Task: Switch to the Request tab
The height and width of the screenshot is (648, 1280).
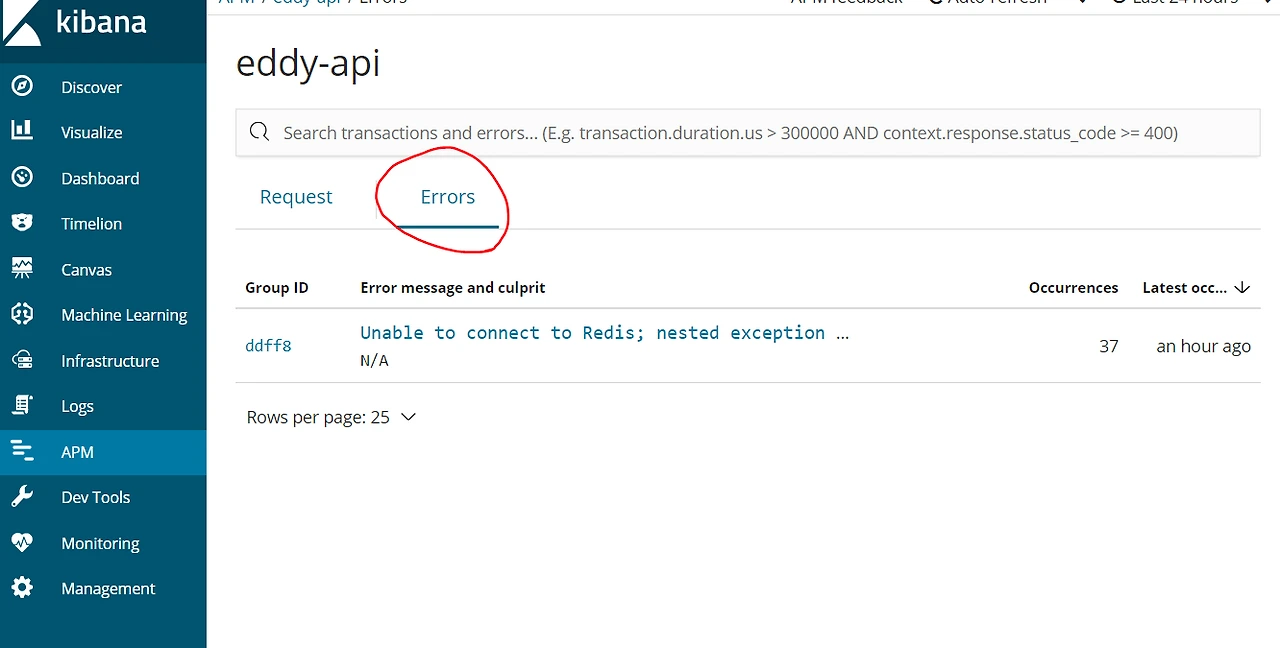Action: pos(296,197)
